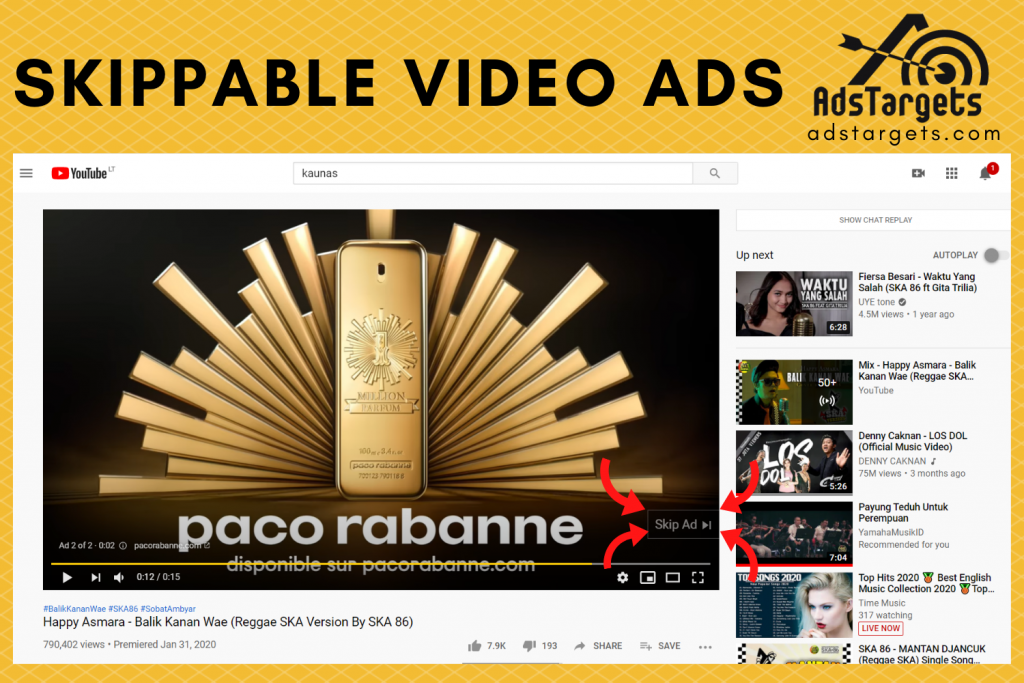Click the 790,402 views text
The width and height of the screenshot is (1024, 683).
point(74,644)
